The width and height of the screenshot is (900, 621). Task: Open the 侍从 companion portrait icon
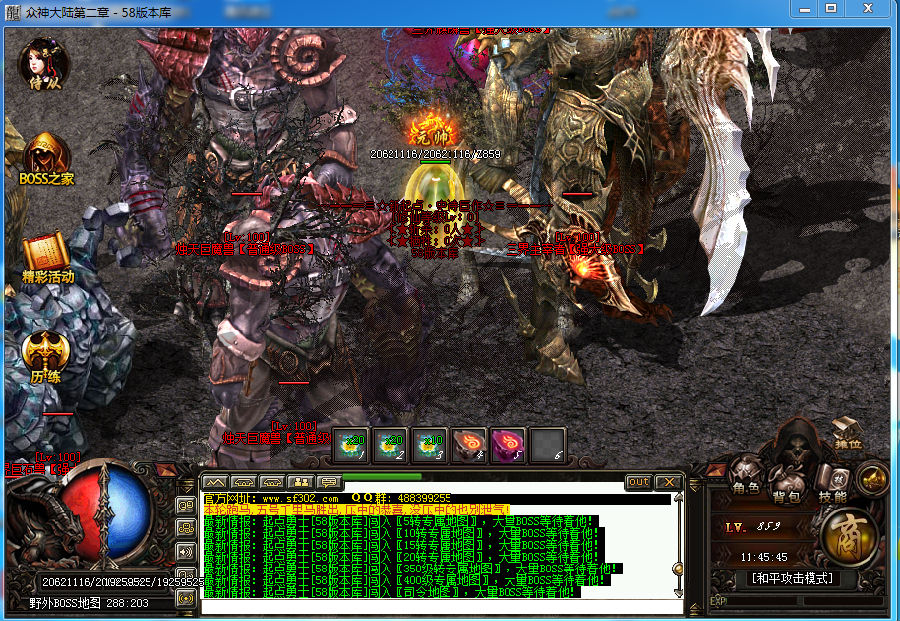44,64
